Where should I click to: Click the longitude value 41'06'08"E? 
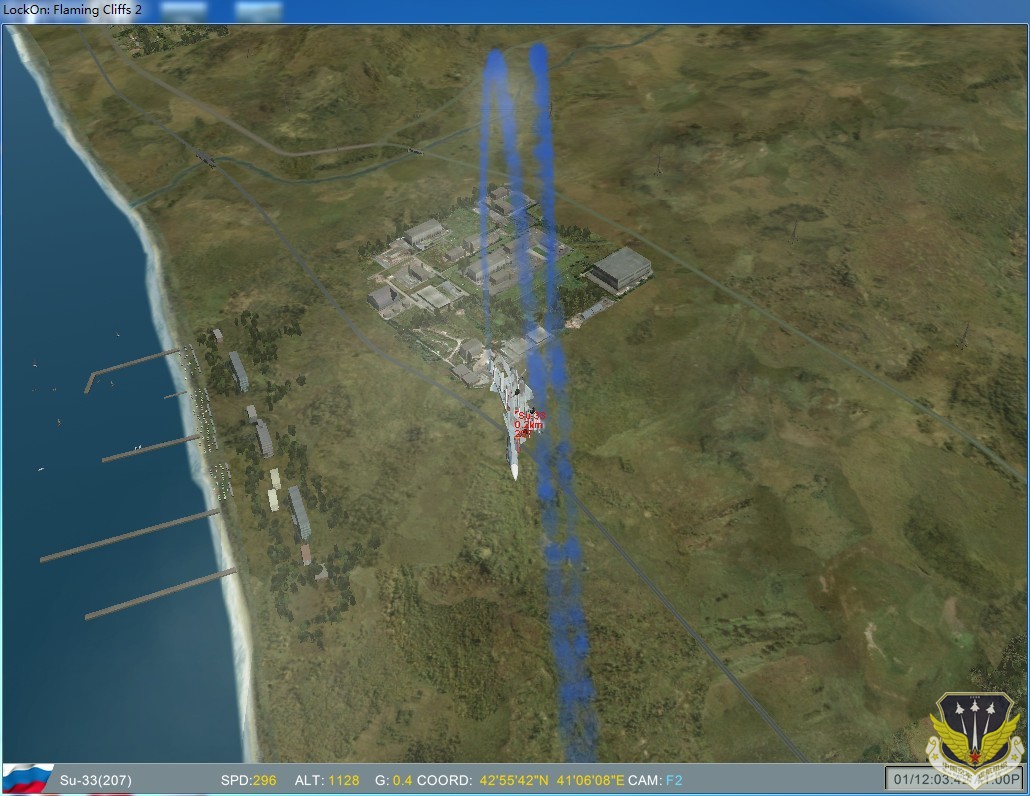(x=590, y=780)
